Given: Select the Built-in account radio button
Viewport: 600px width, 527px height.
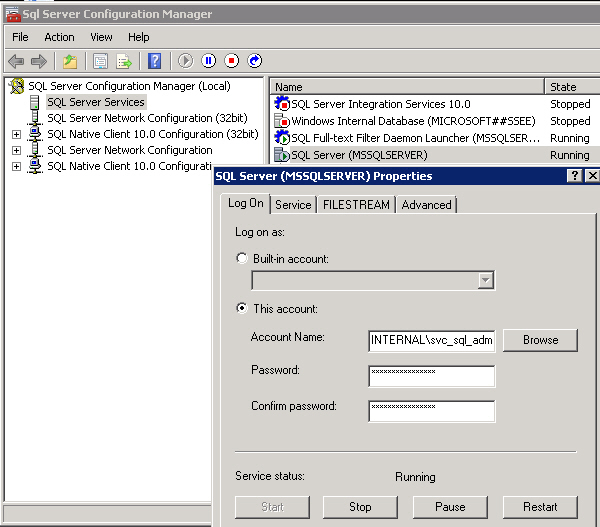Looking at the screenshot, I should tap(242, 258).
